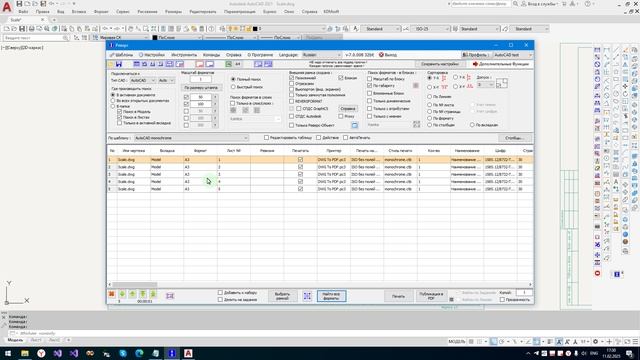Click the A4 icon in Reverse toolbar
The width and height of the screenshot is (640, 360).
coord(238,64)
